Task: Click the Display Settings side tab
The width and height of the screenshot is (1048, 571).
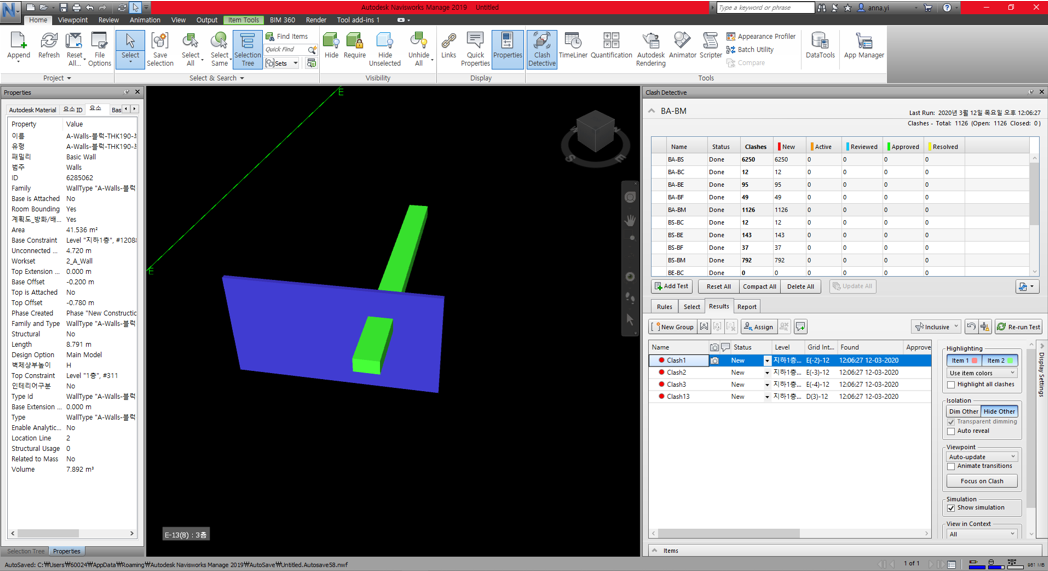Action: point(1041,374)
